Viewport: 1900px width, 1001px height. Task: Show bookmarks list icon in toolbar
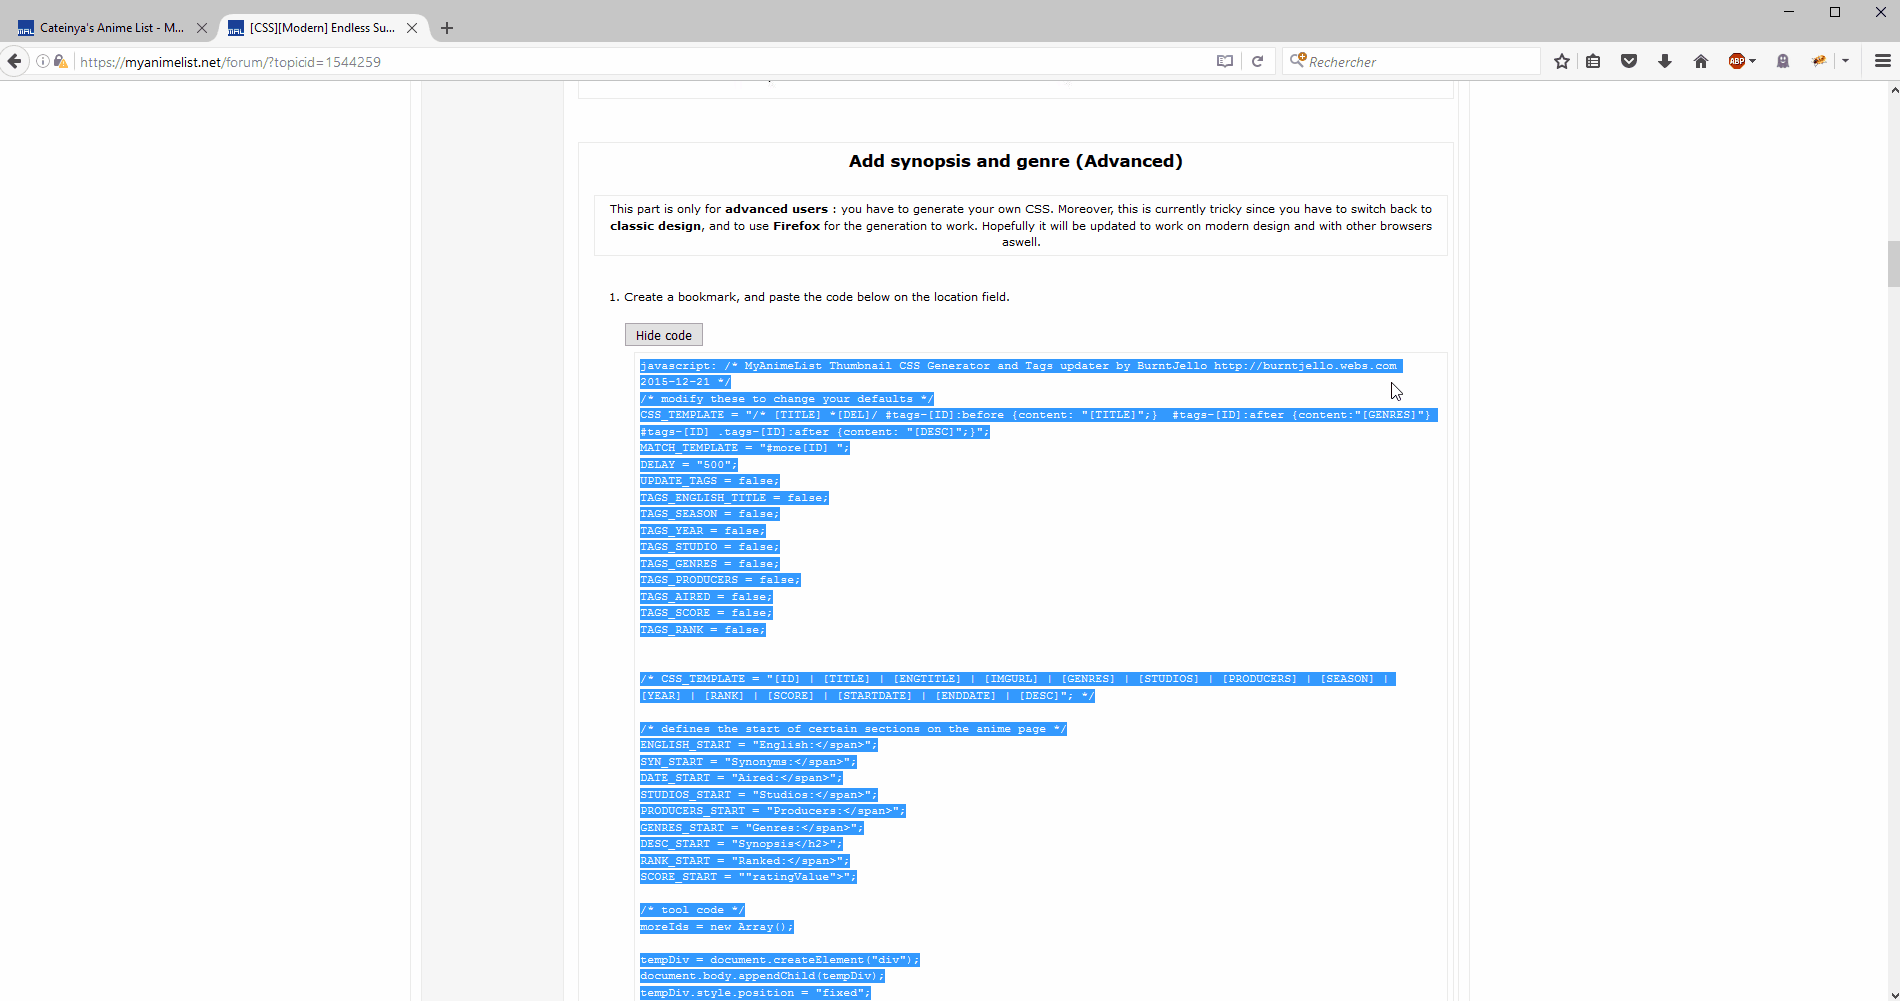coord(1593,61)
